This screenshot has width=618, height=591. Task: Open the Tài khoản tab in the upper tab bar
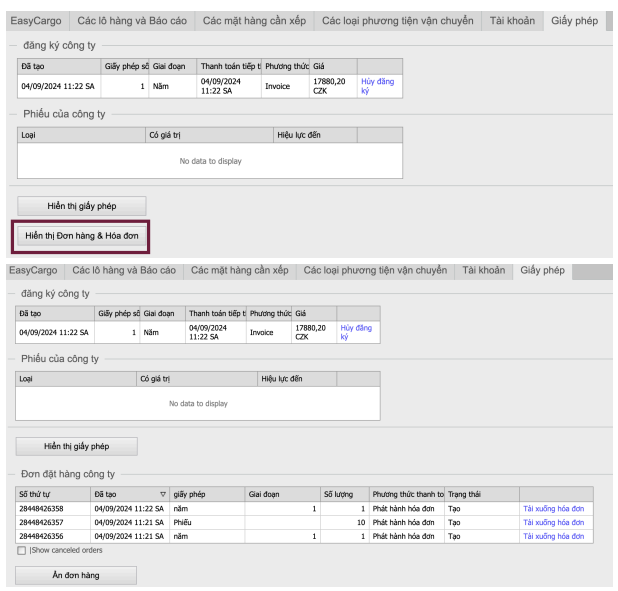[512, 20]
